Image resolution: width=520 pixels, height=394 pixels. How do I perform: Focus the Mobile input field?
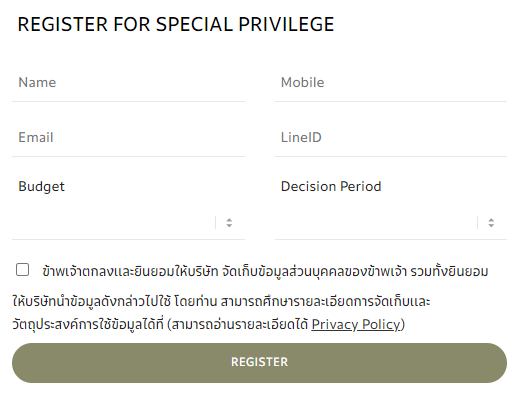391,83
